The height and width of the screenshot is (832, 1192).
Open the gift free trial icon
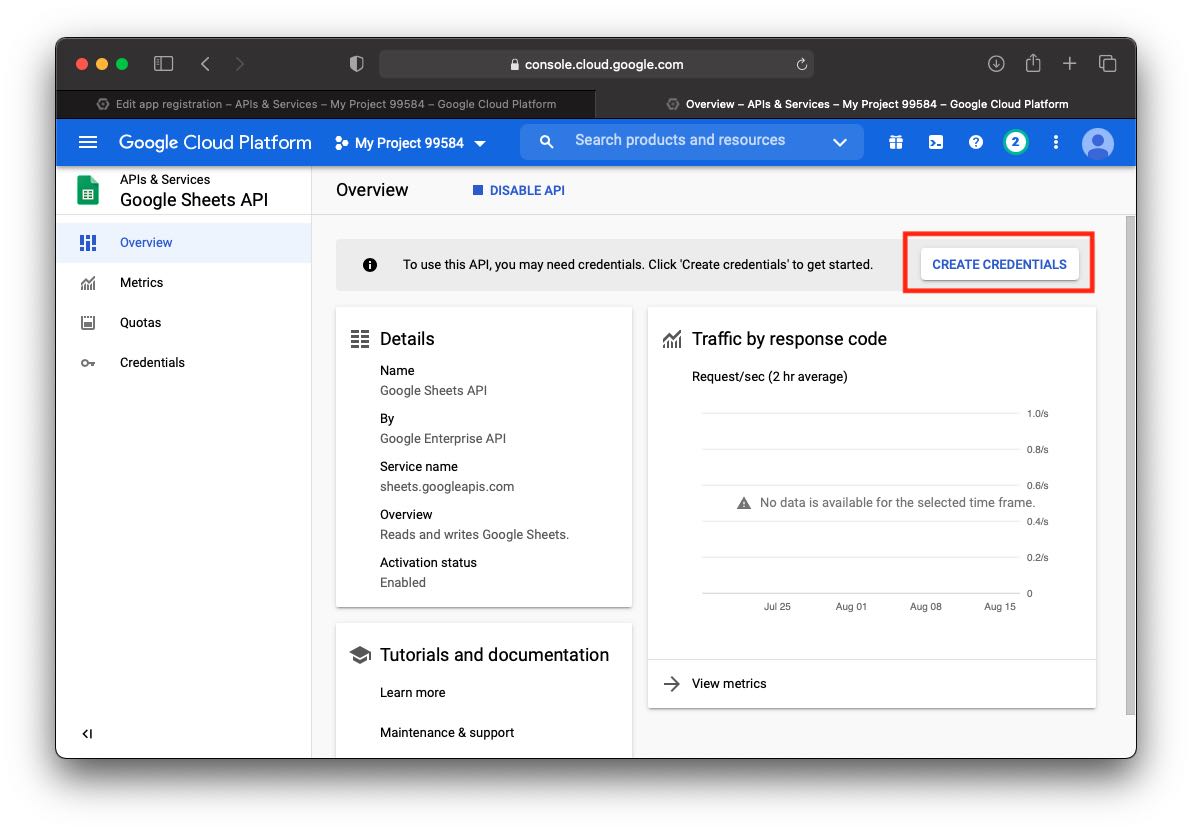coord(896,142)
